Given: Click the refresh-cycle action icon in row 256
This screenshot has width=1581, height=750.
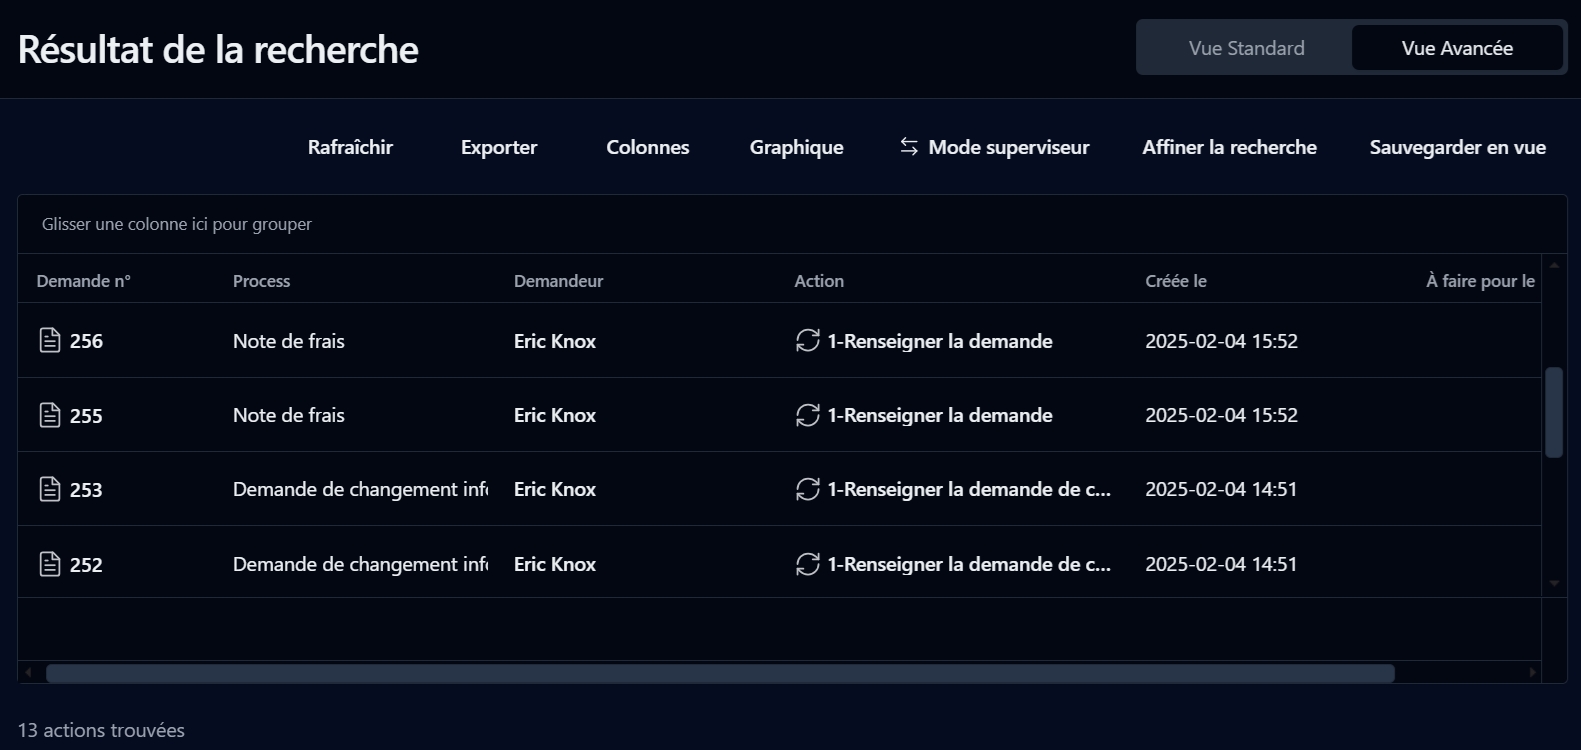Looking at the screenshot, I should coord(807,341).
